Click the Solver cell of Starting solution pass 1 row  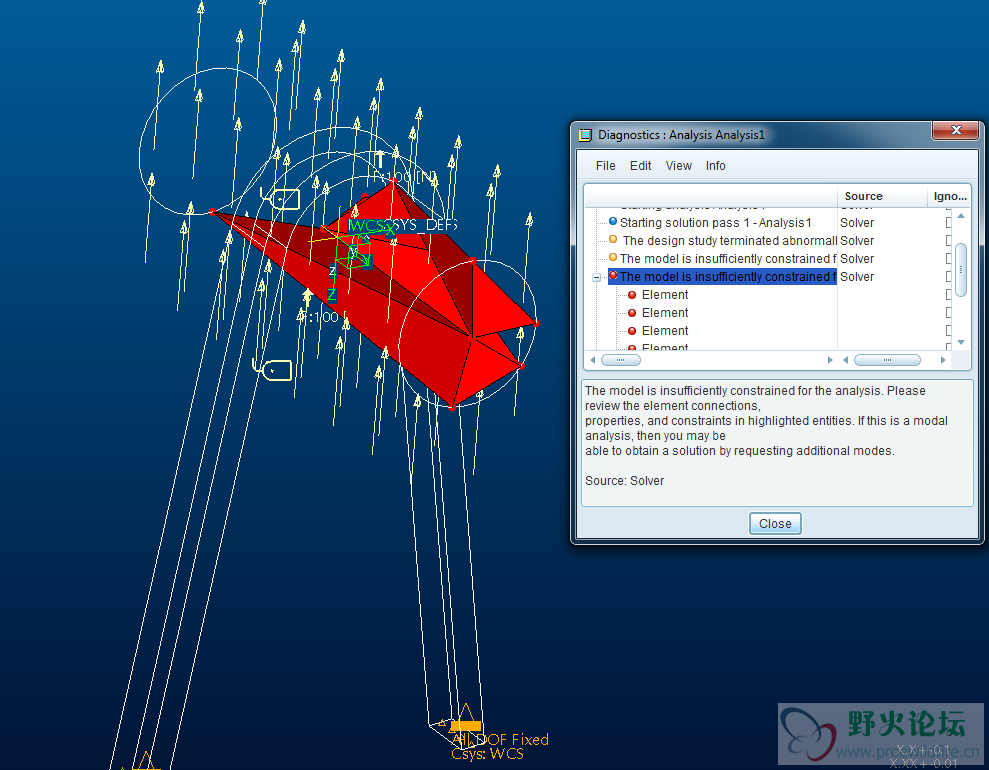857,223
